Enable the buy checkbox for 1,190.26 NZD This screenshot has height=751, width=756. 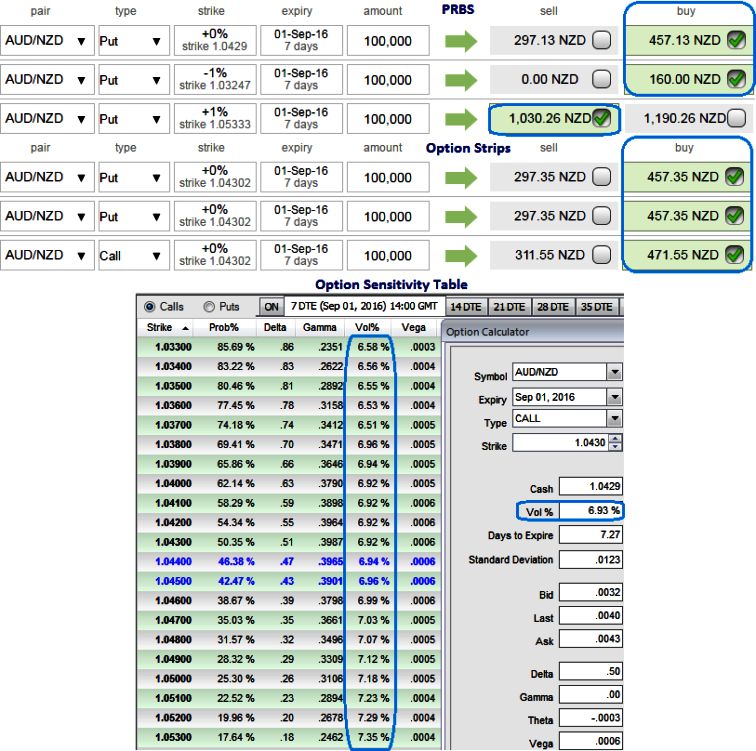point(736,119)
